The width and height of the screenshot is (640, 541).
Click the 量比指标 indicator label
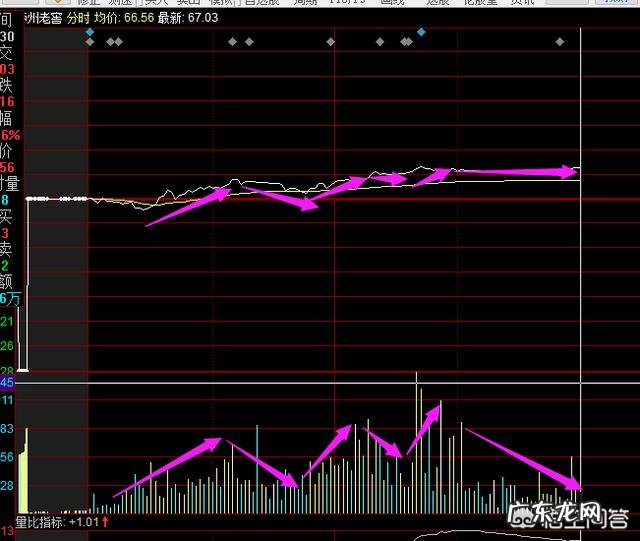pyautogui.click(x=39, y=522)
